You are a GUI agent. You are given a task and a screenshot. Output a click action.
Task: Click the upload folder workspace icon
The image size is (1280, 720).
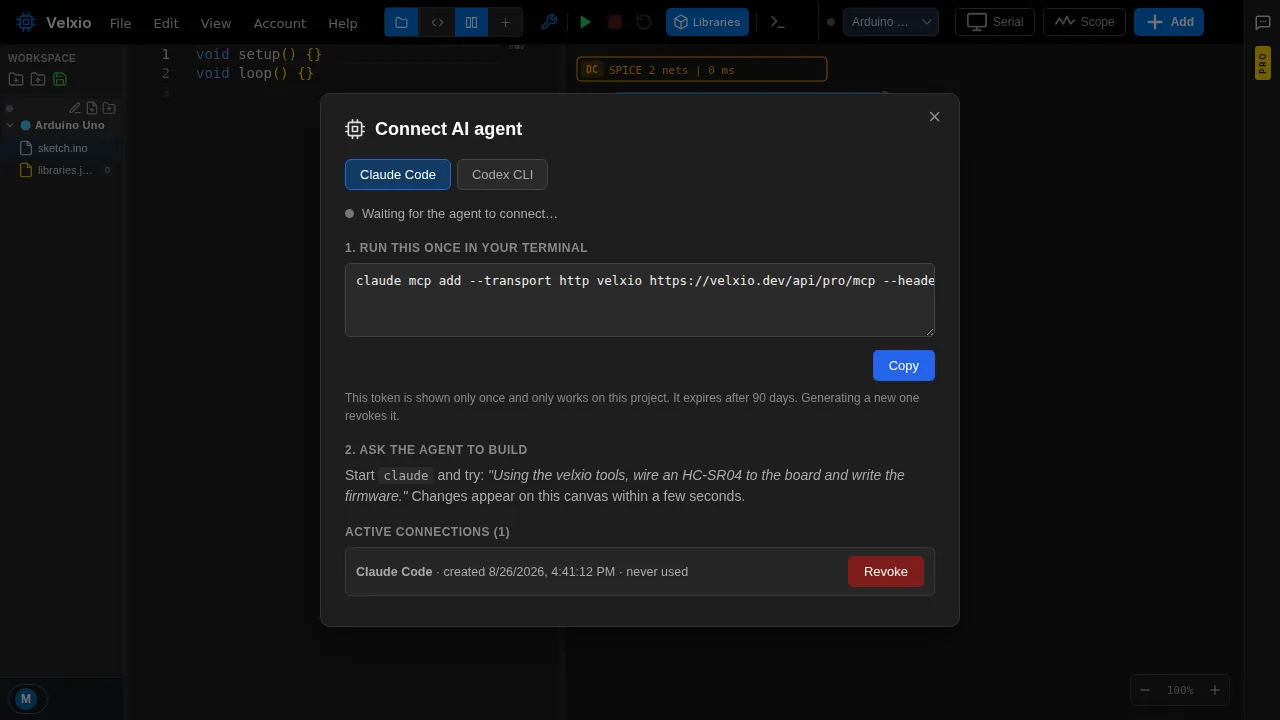click(38, 79)
